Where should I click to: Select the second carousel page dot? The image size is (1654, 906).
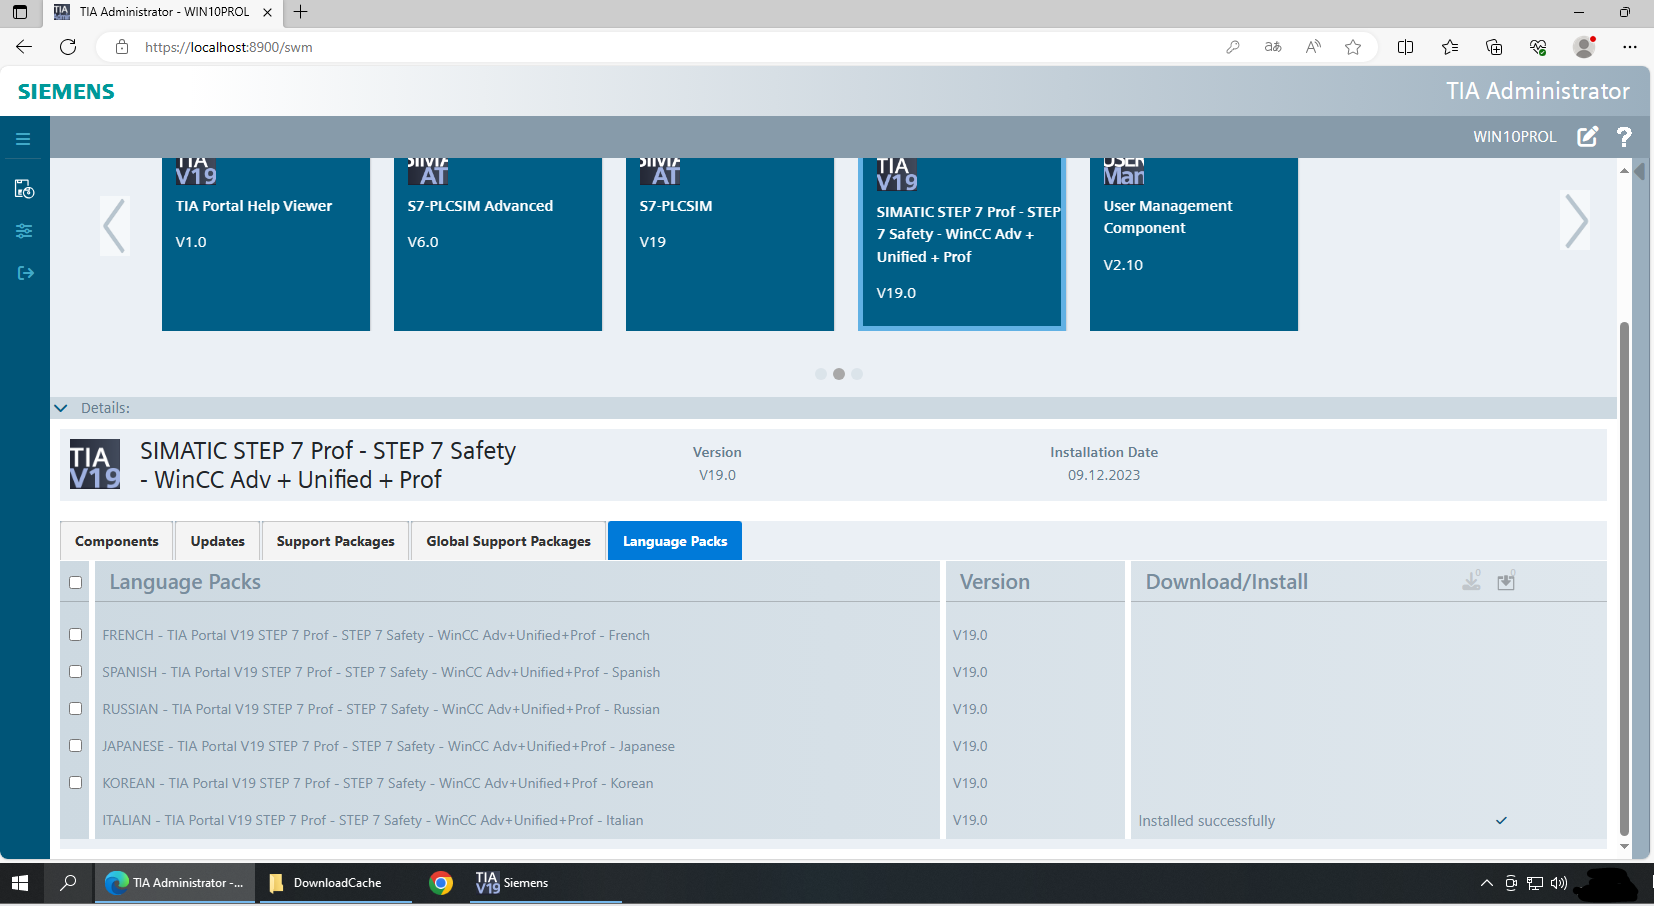pyautogui.click(x=838, y=374)
